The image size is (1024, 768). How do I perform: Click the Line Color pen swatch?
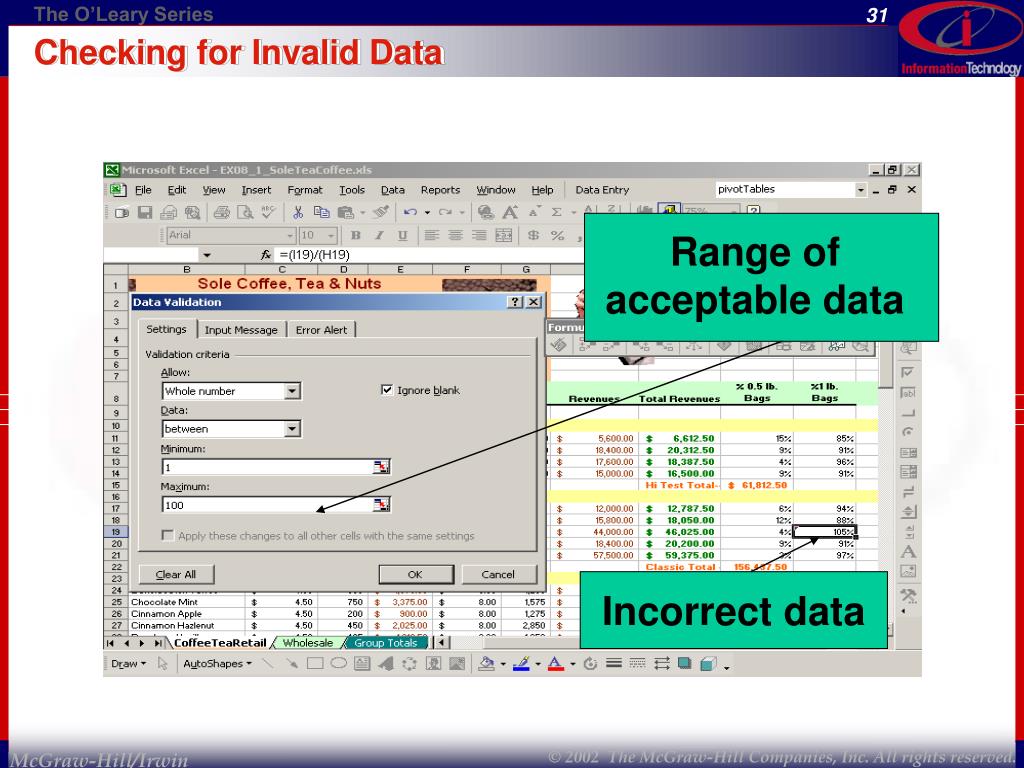point(520,664)
